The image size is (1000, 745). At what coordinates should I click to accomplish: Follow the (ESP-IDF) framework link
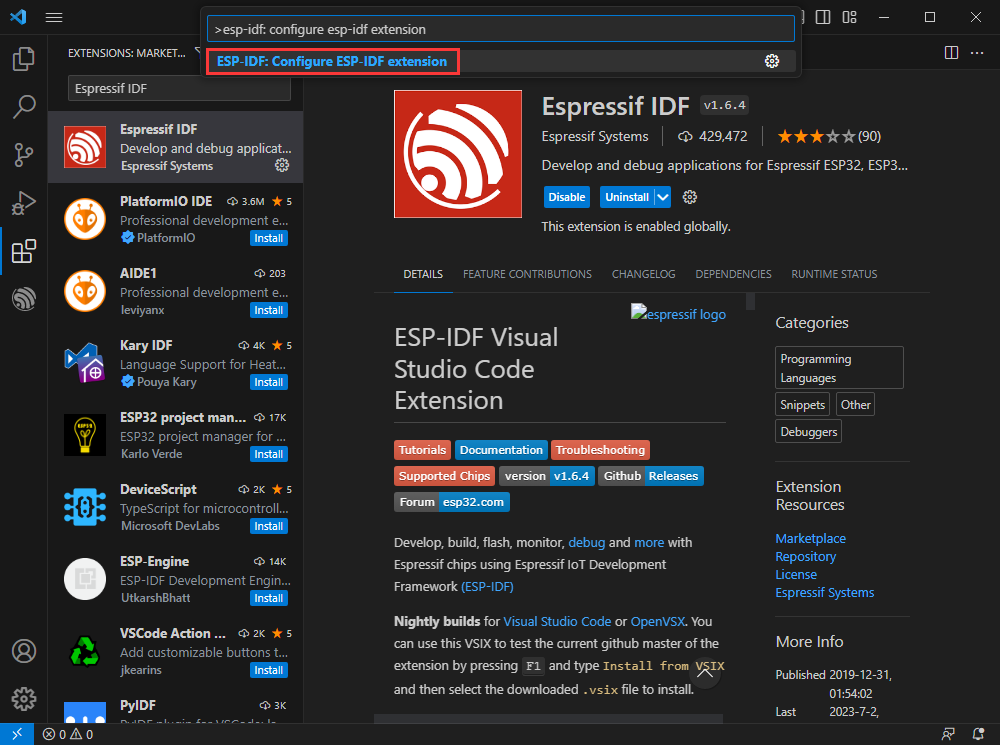(487, 586)
